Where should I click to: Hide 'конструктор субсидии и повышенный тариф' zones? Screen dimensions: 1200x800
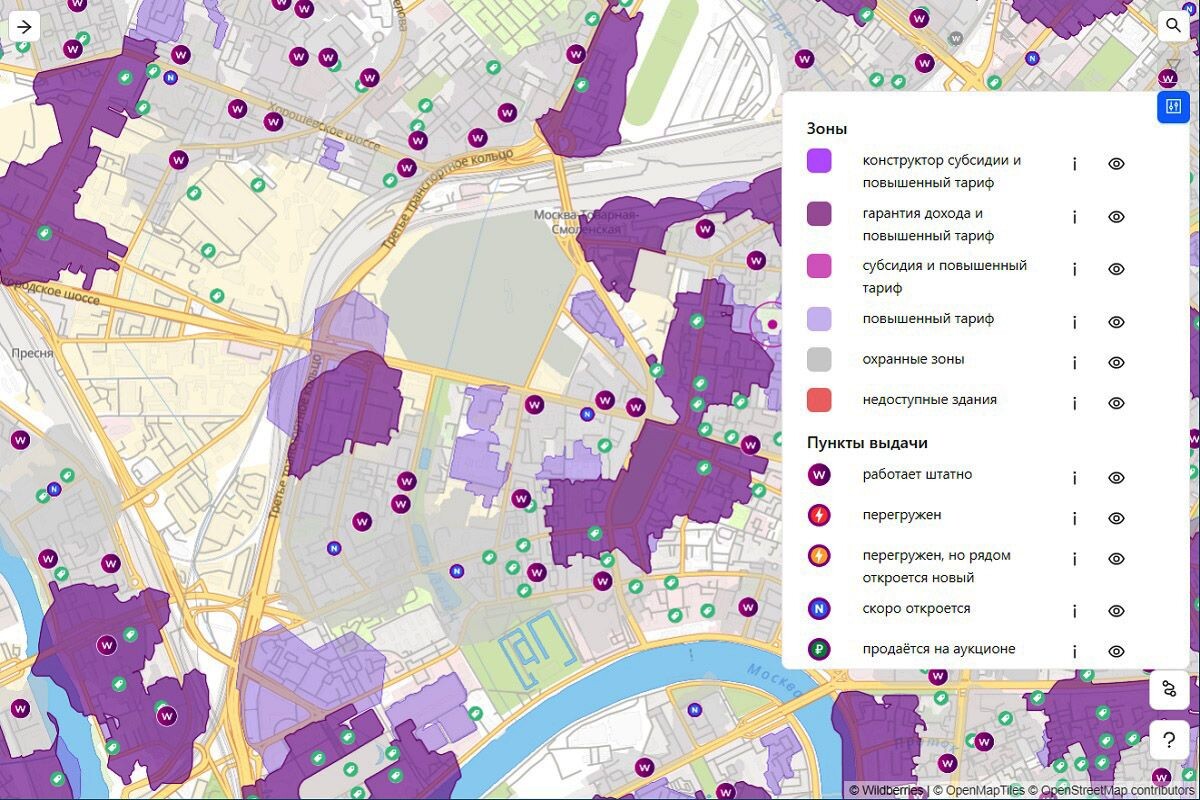click(x=1117, y=164)
